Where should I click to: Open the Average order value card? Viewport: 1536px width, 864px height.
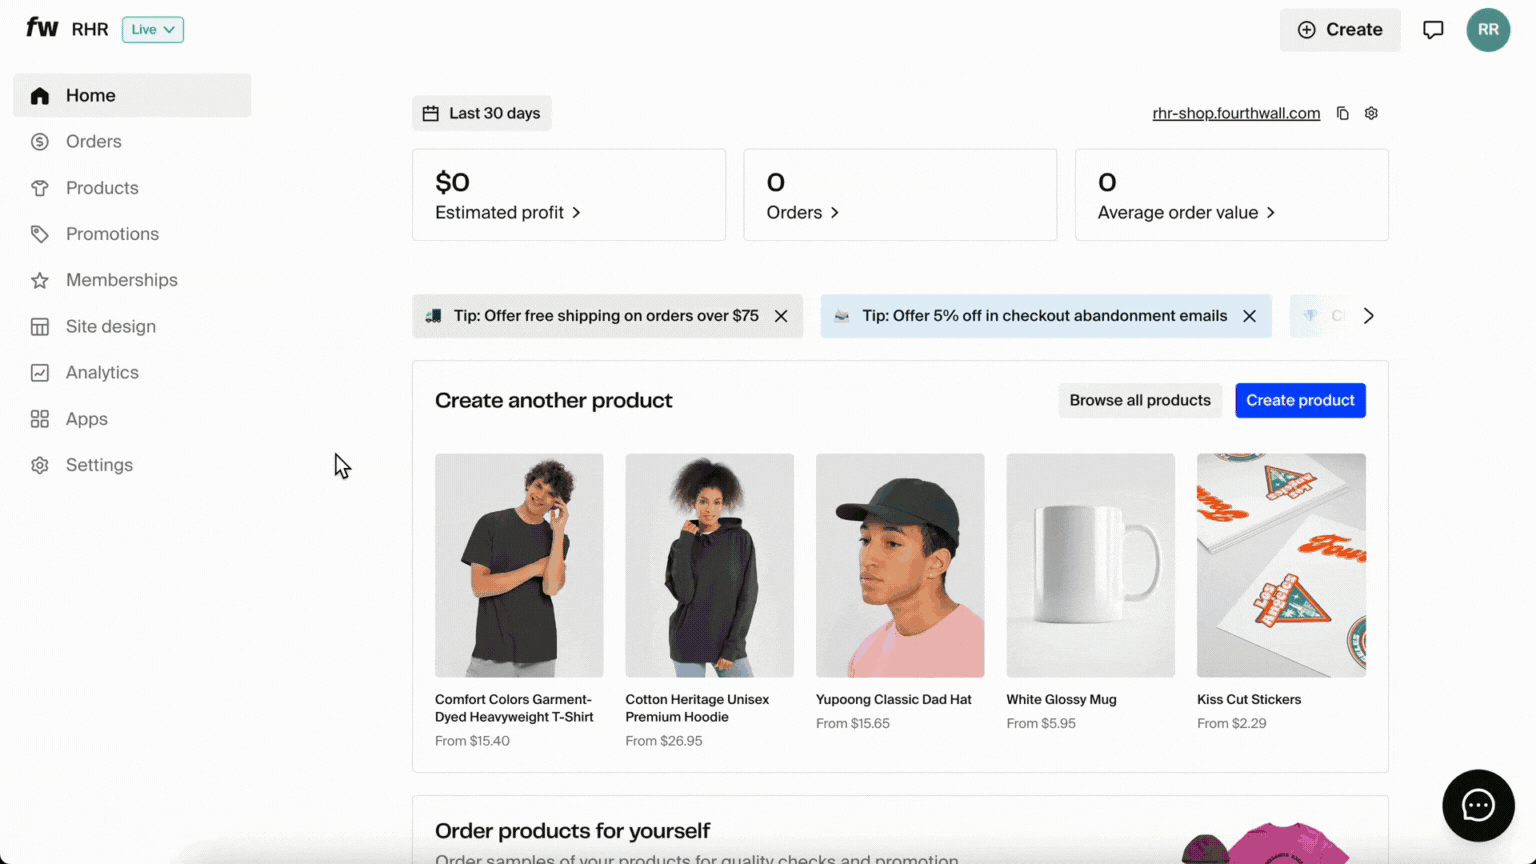coord(1232,195)
